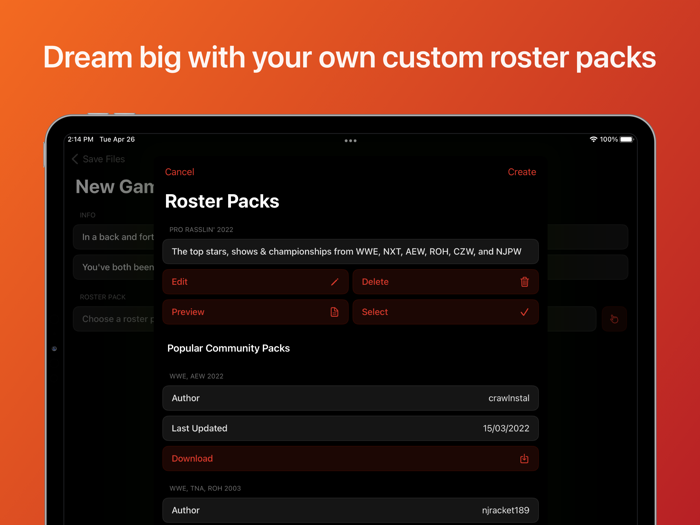
Task: Click the PRO RASSLIN' 2022 section label
Action: click(x=201, y=229)
